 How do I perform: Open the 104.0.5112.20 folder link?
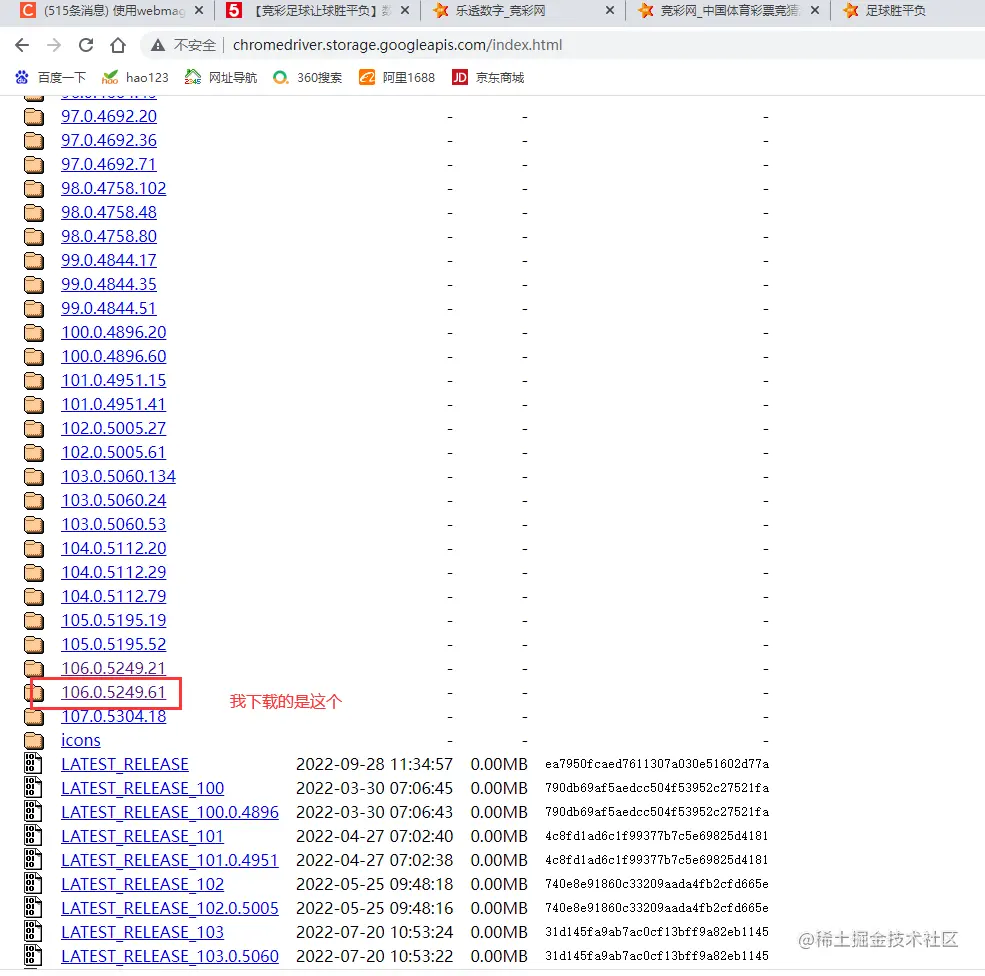point(114,548)
